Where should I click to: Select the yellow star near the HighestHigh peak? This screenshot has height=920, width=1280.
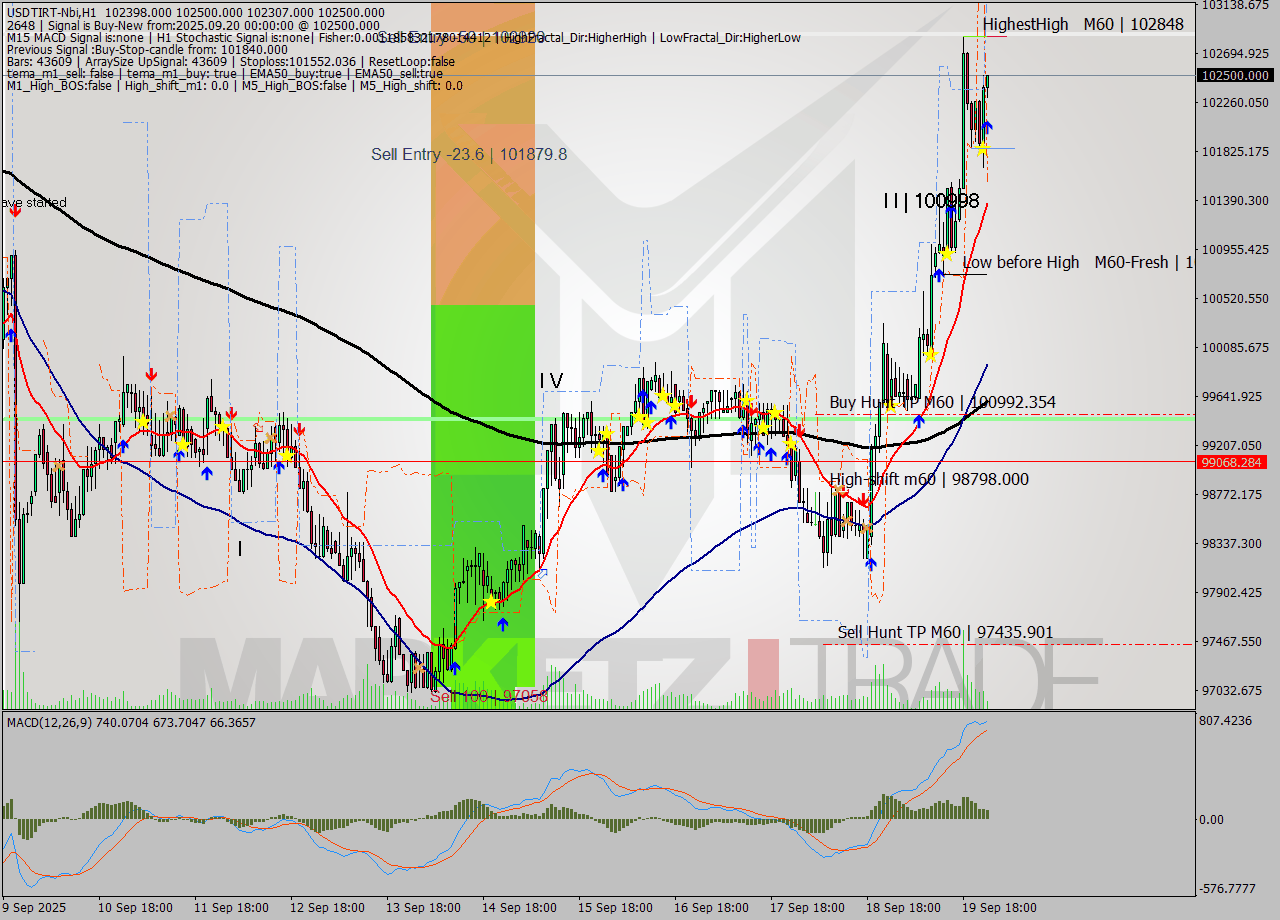983,149
